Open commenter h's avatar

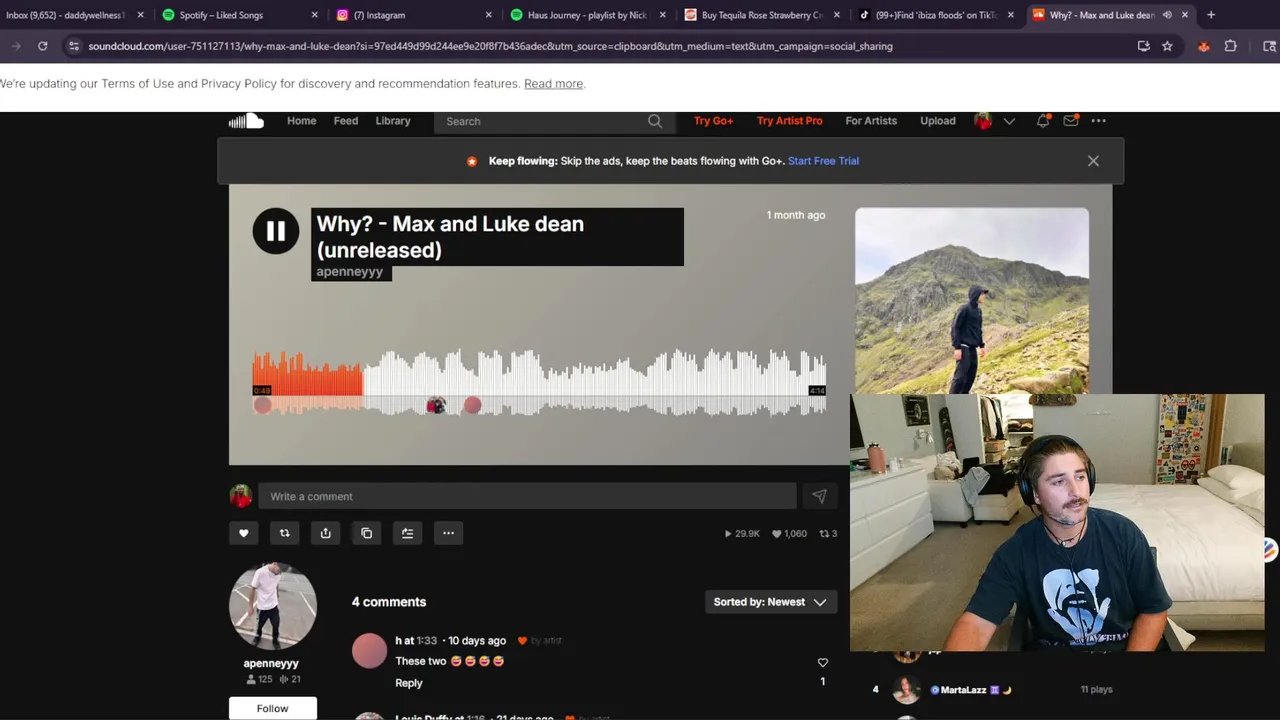point(369,651)
